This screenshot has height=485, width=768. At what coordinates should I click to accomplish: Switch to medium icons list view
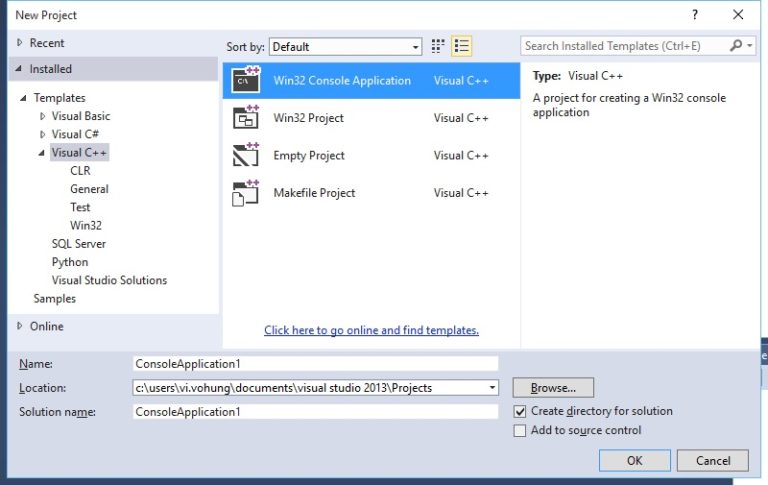[461, 46]
